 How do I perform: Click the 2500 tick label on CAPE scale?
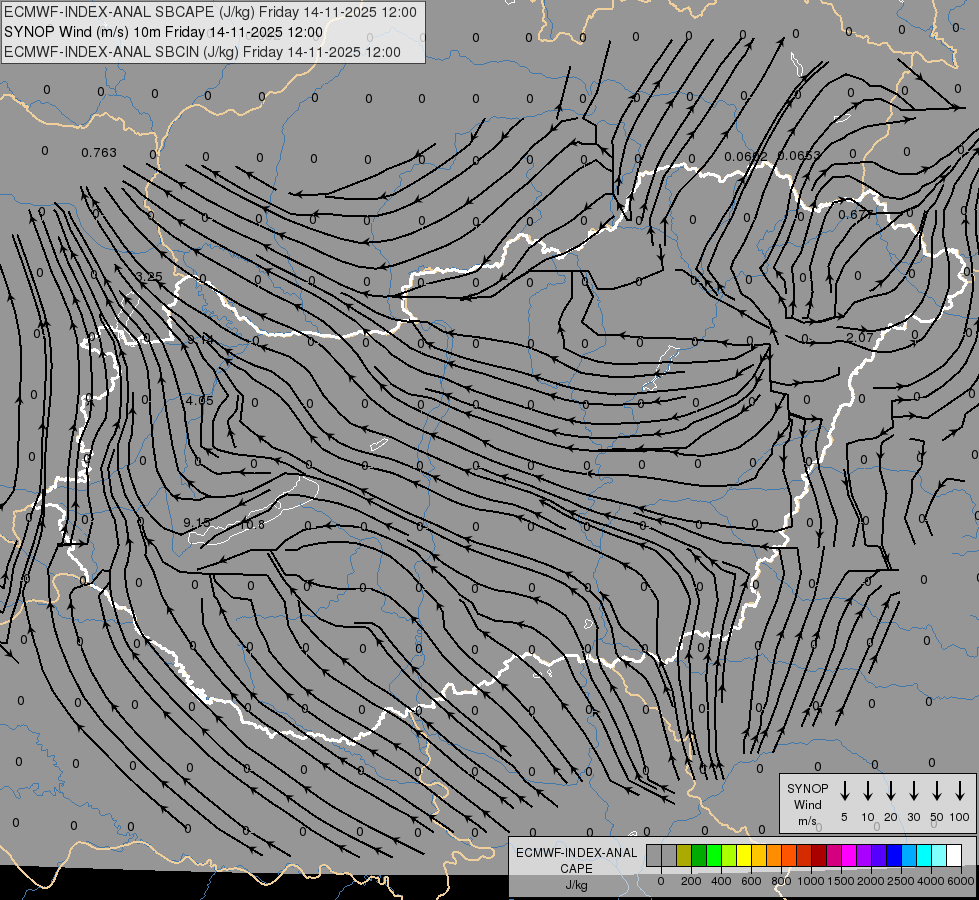point(901,881)
